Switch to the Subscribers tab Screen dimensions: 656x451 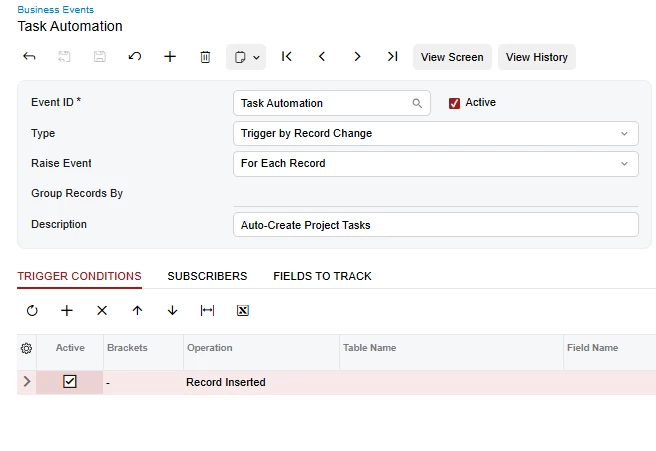pyautogui.click(x=208, y=276)
